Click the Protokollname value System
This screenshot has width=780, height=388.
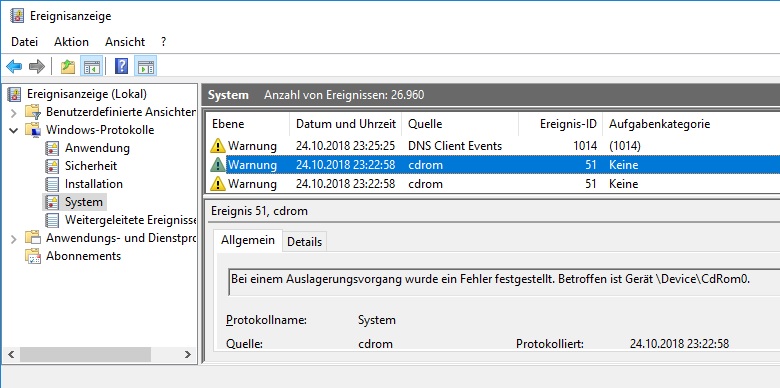(x=377, y=320)
